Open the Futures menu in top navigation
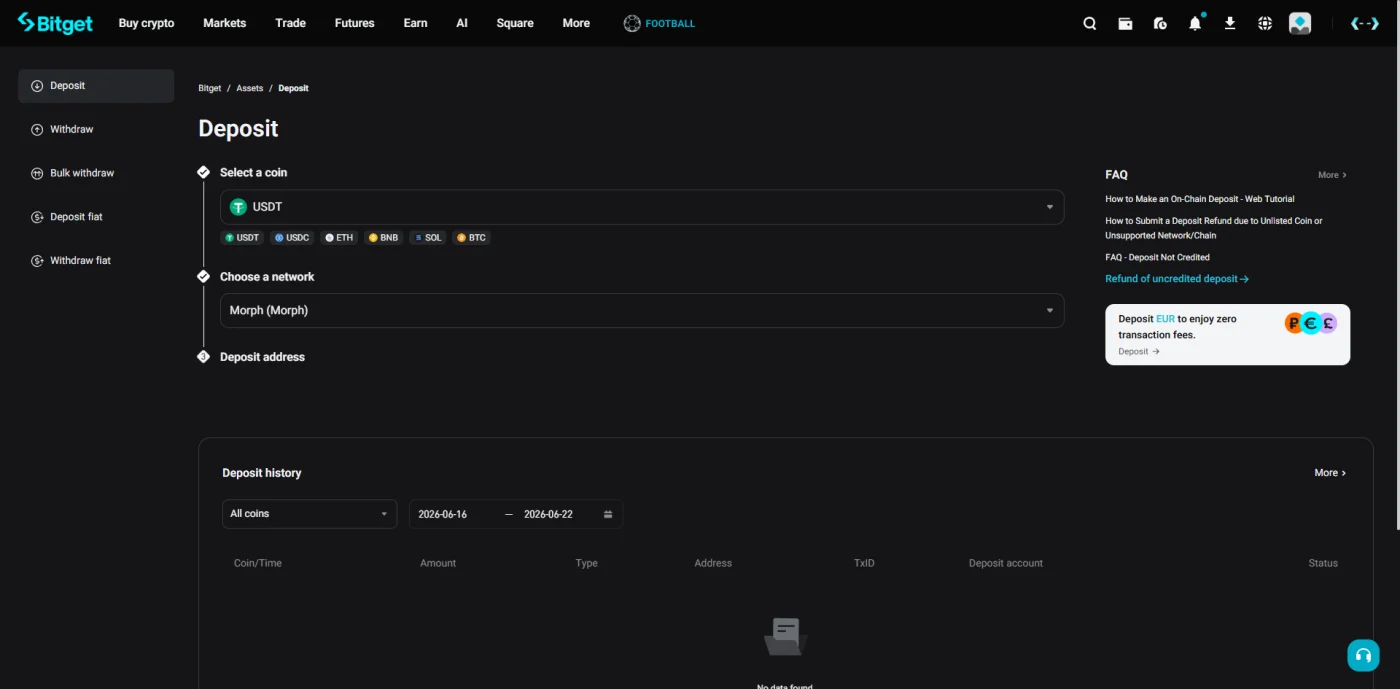1400x689 pixels. pyautogui.click(x=354, y=23)
